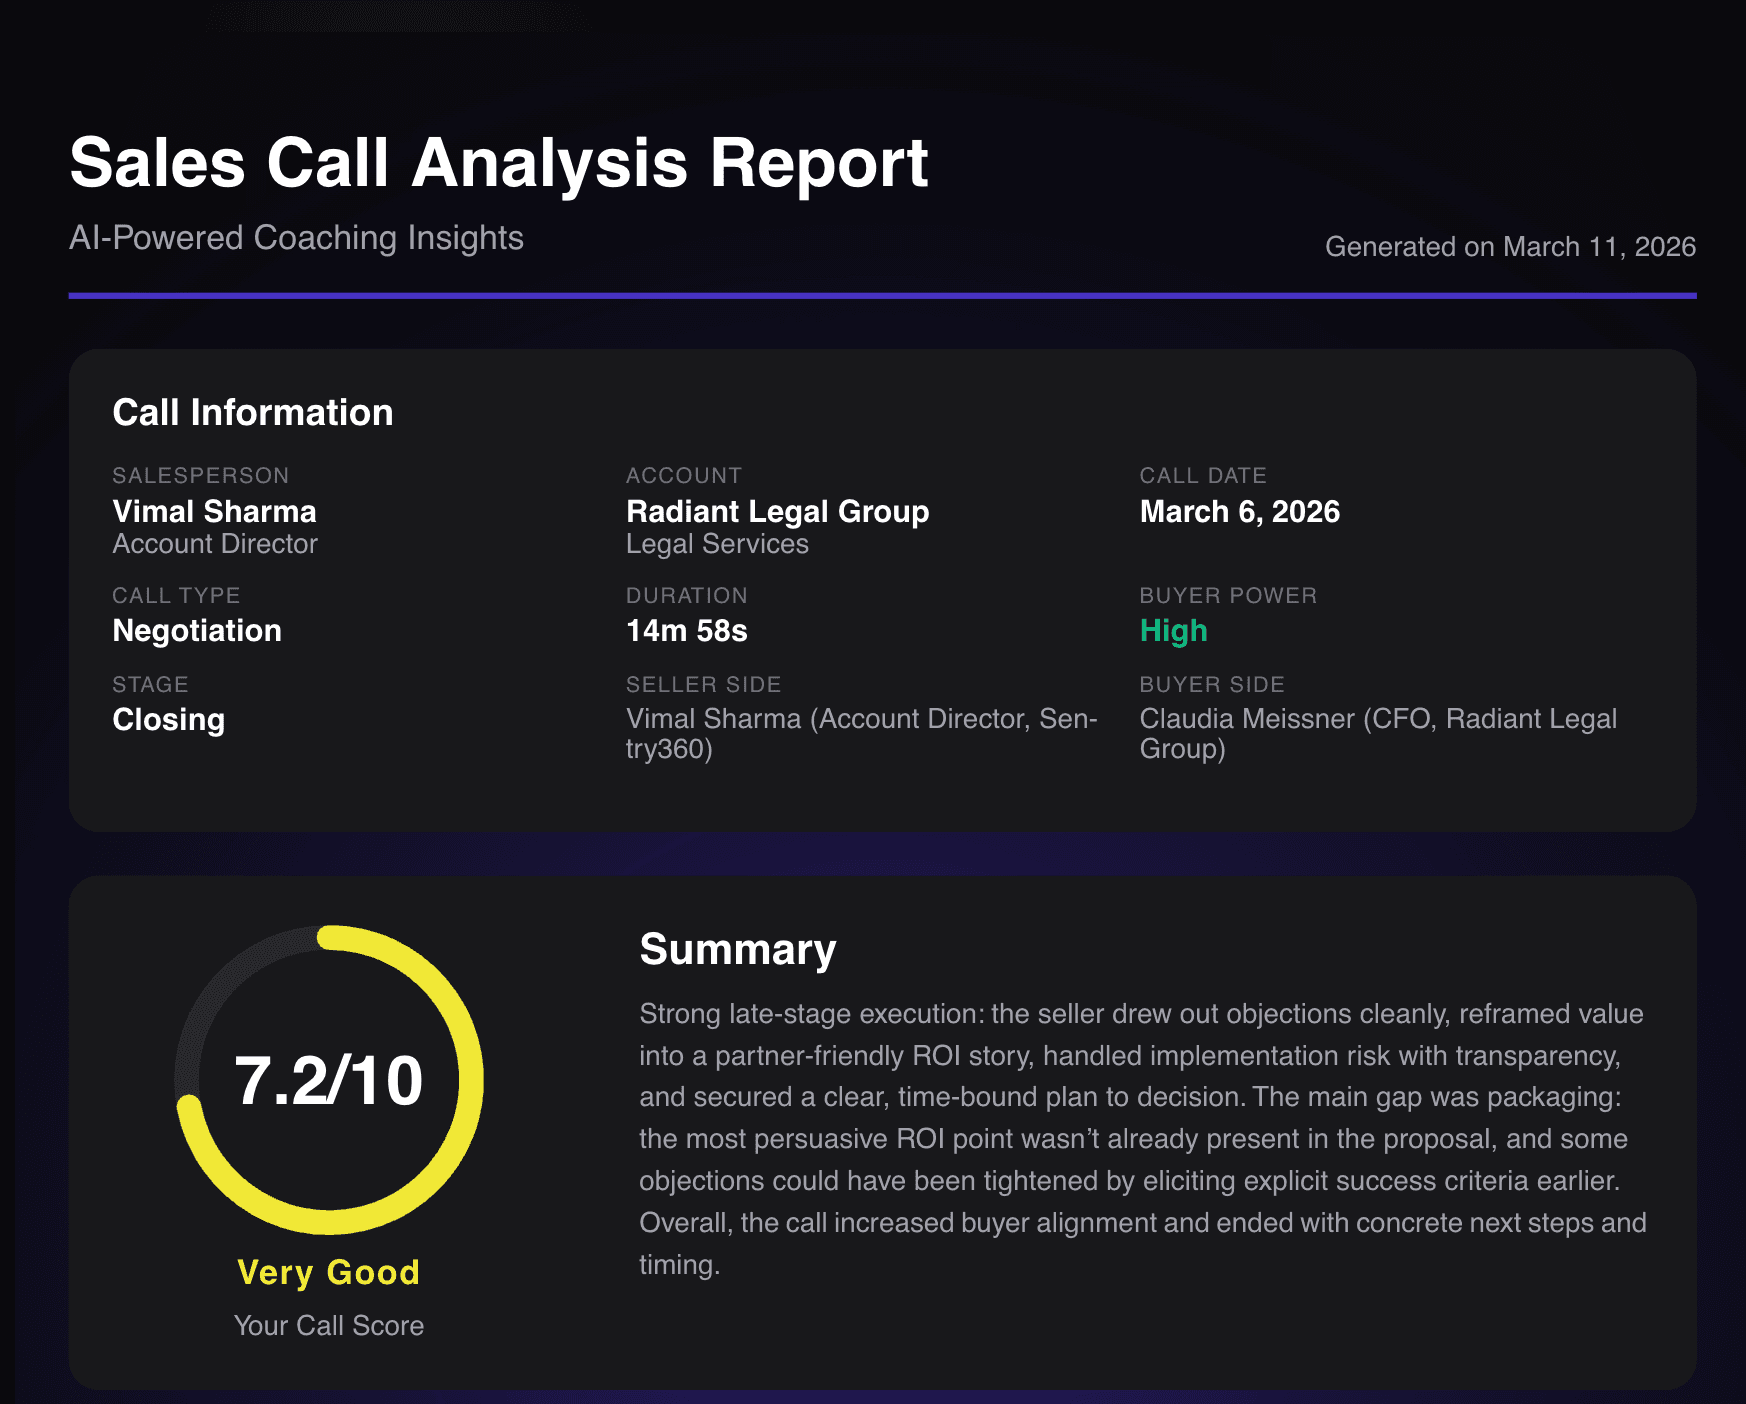Click the March 6, 2026 call date

(x=1240, y=511)
